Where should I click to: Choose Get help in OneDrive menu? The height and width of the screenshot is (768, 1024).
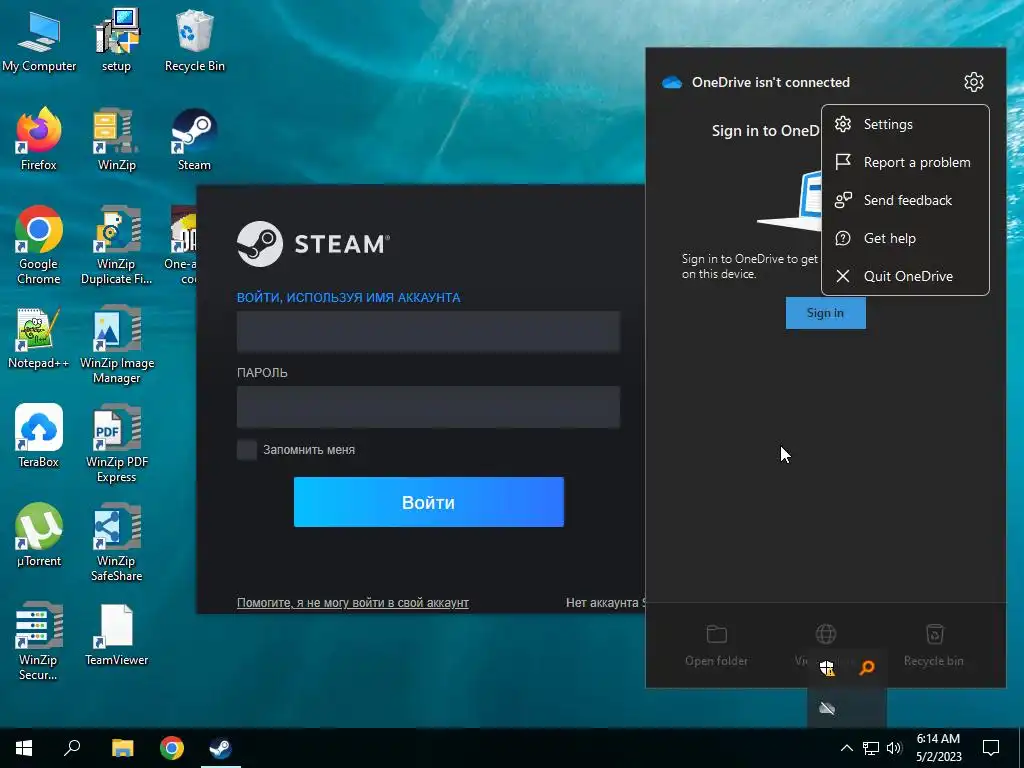coord(905,238)
